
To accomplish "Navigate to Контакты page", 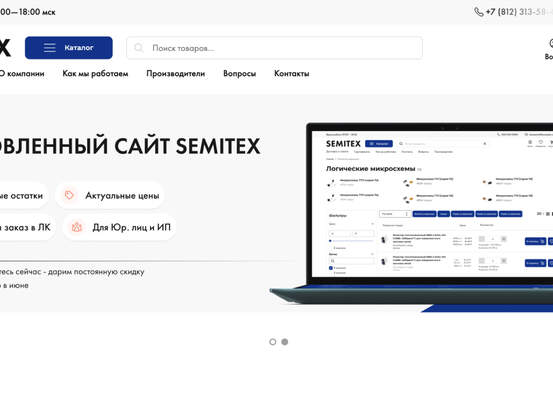I will pyautogui.click(x=292, y=73).
